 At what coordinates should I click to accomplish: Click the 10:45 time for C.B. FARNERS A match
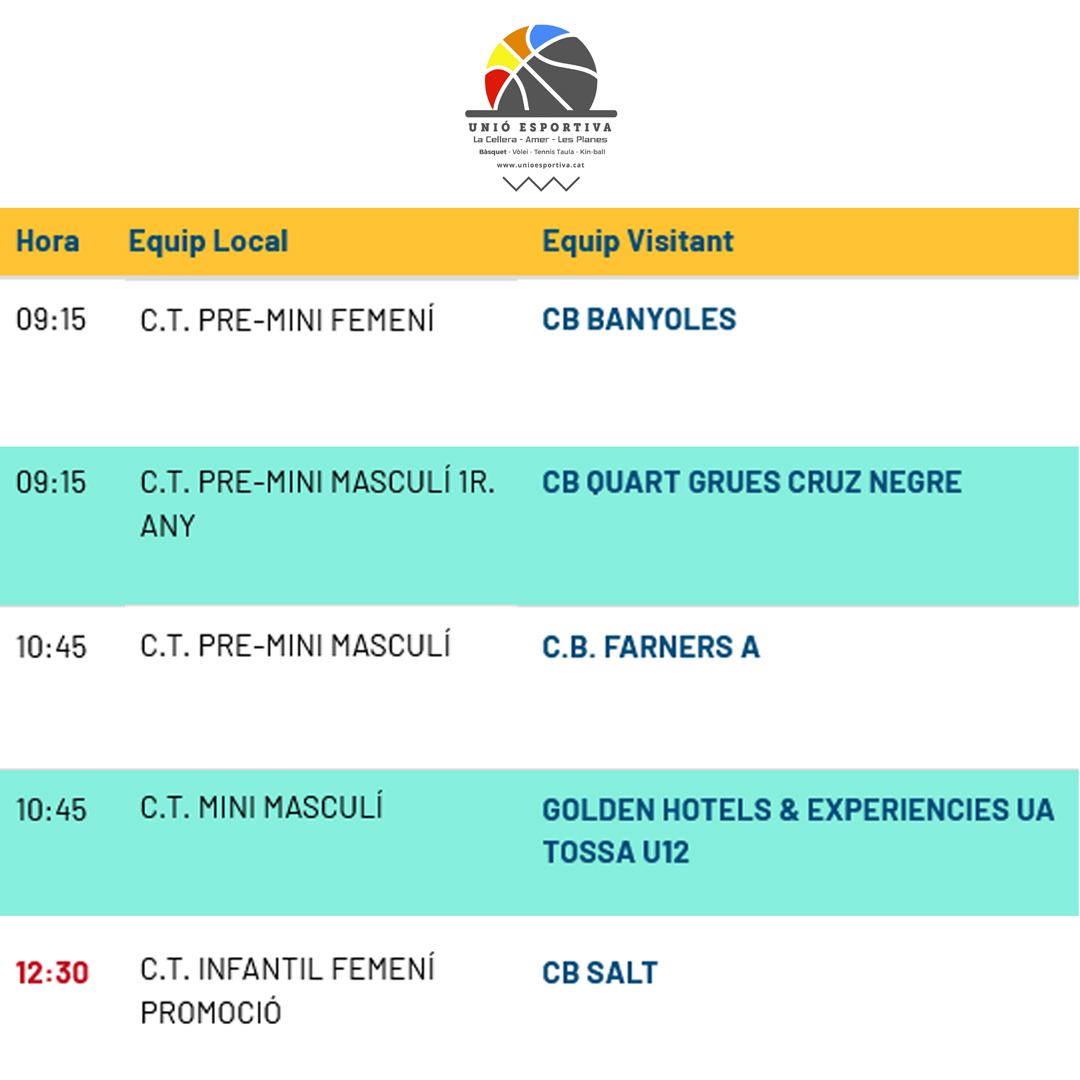click(51, 647)
